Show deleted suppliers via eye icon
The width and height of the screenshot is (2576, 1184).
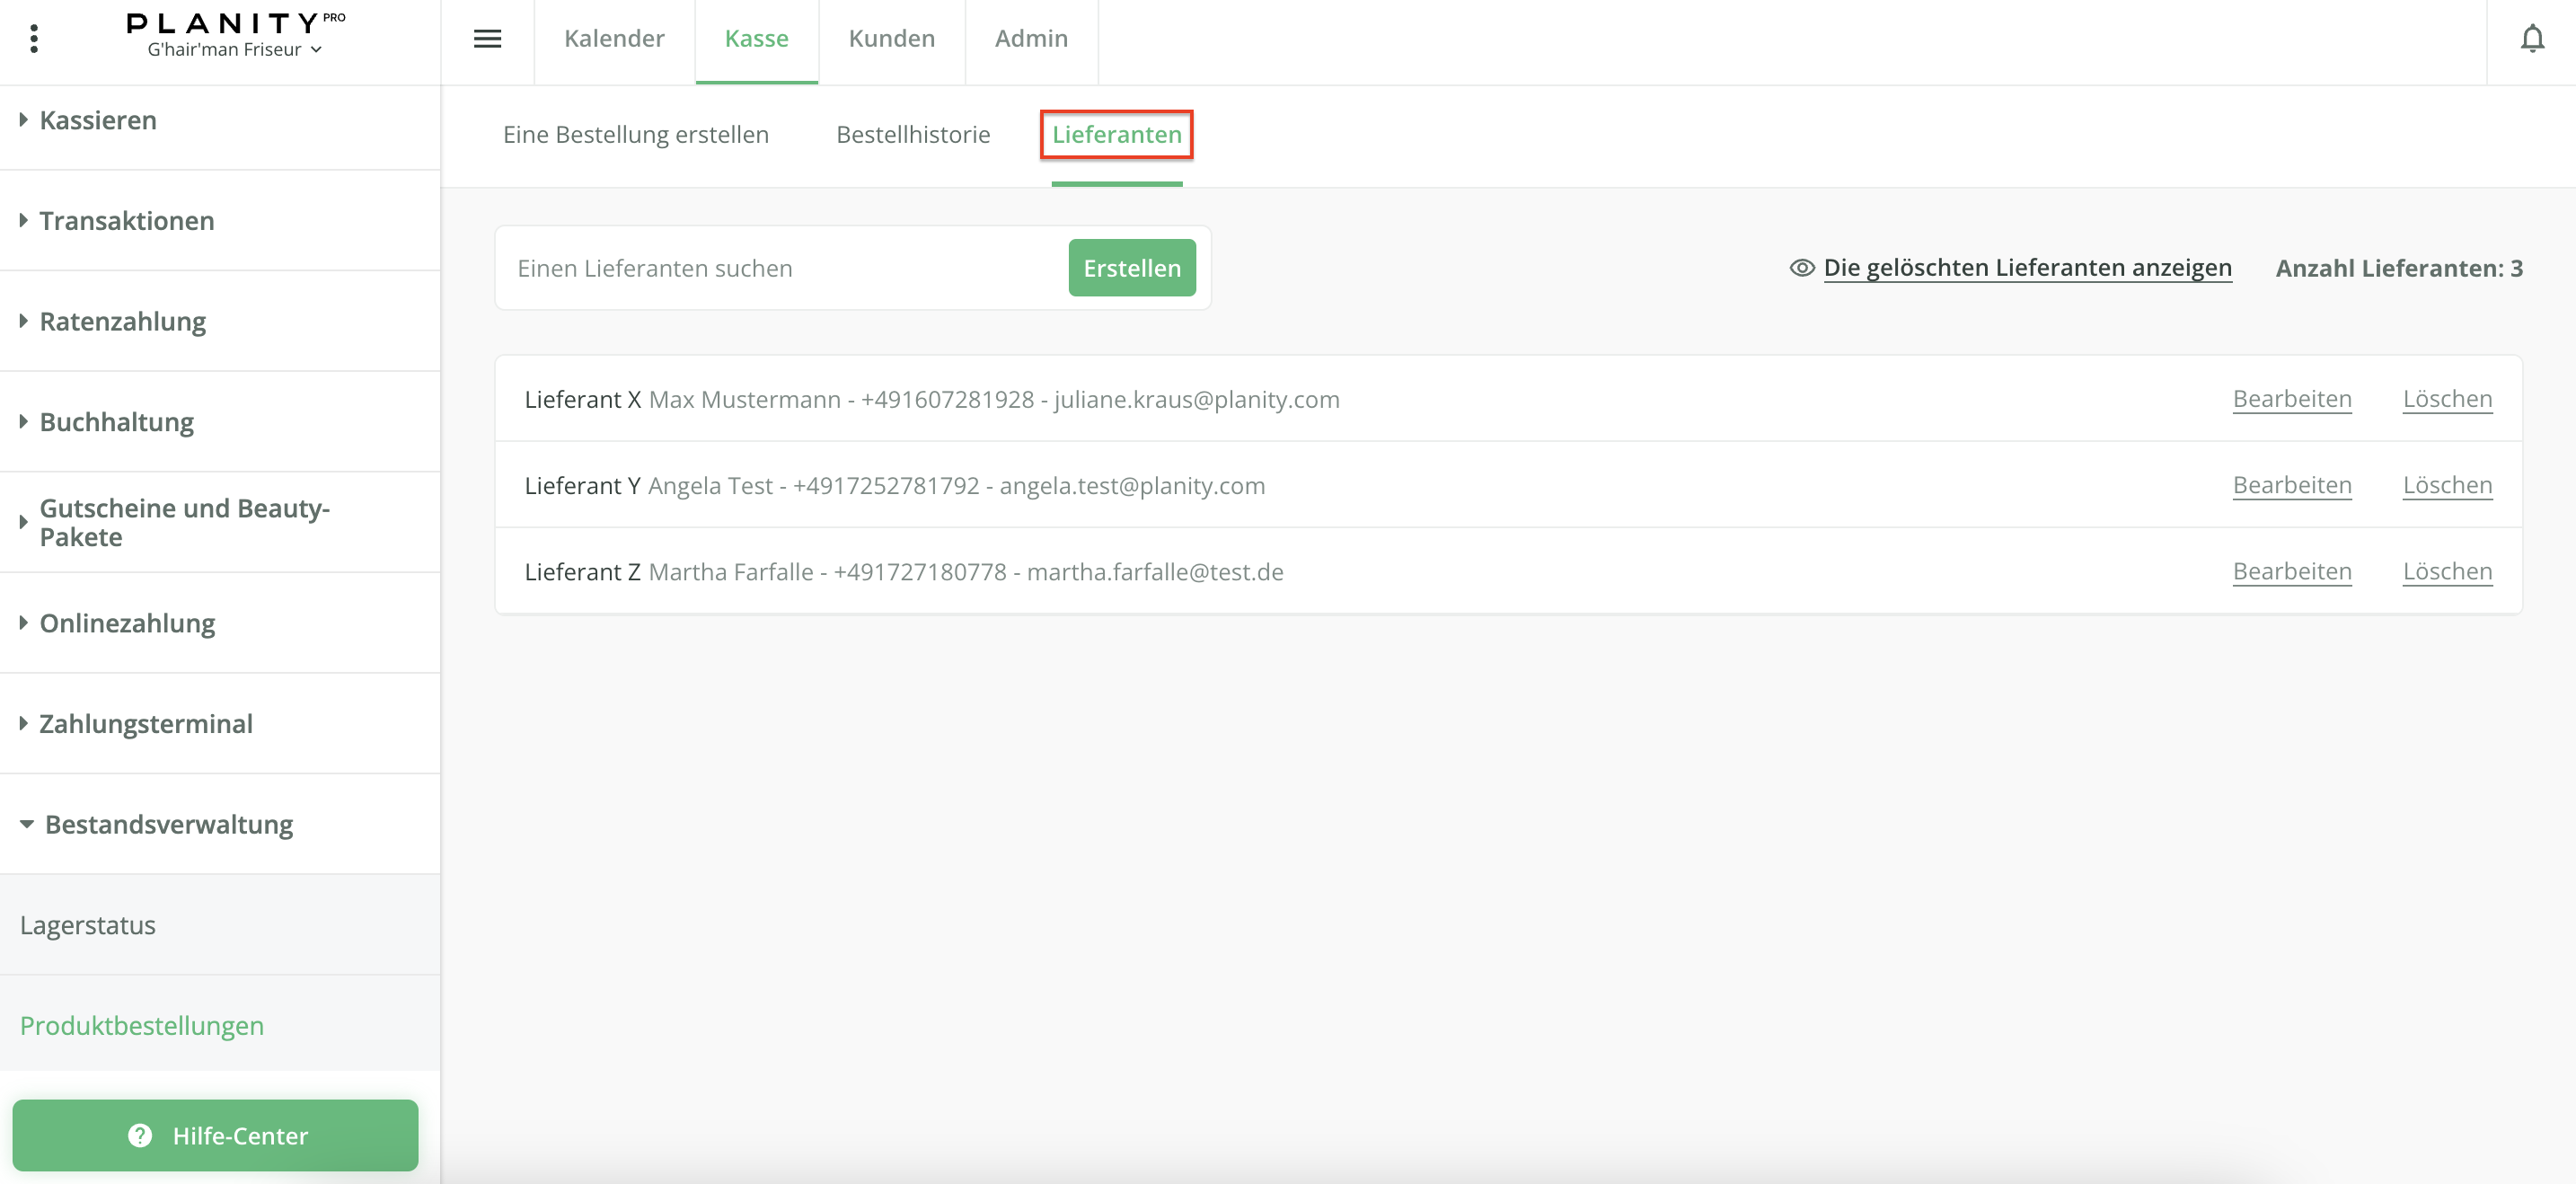[1802, 268]
